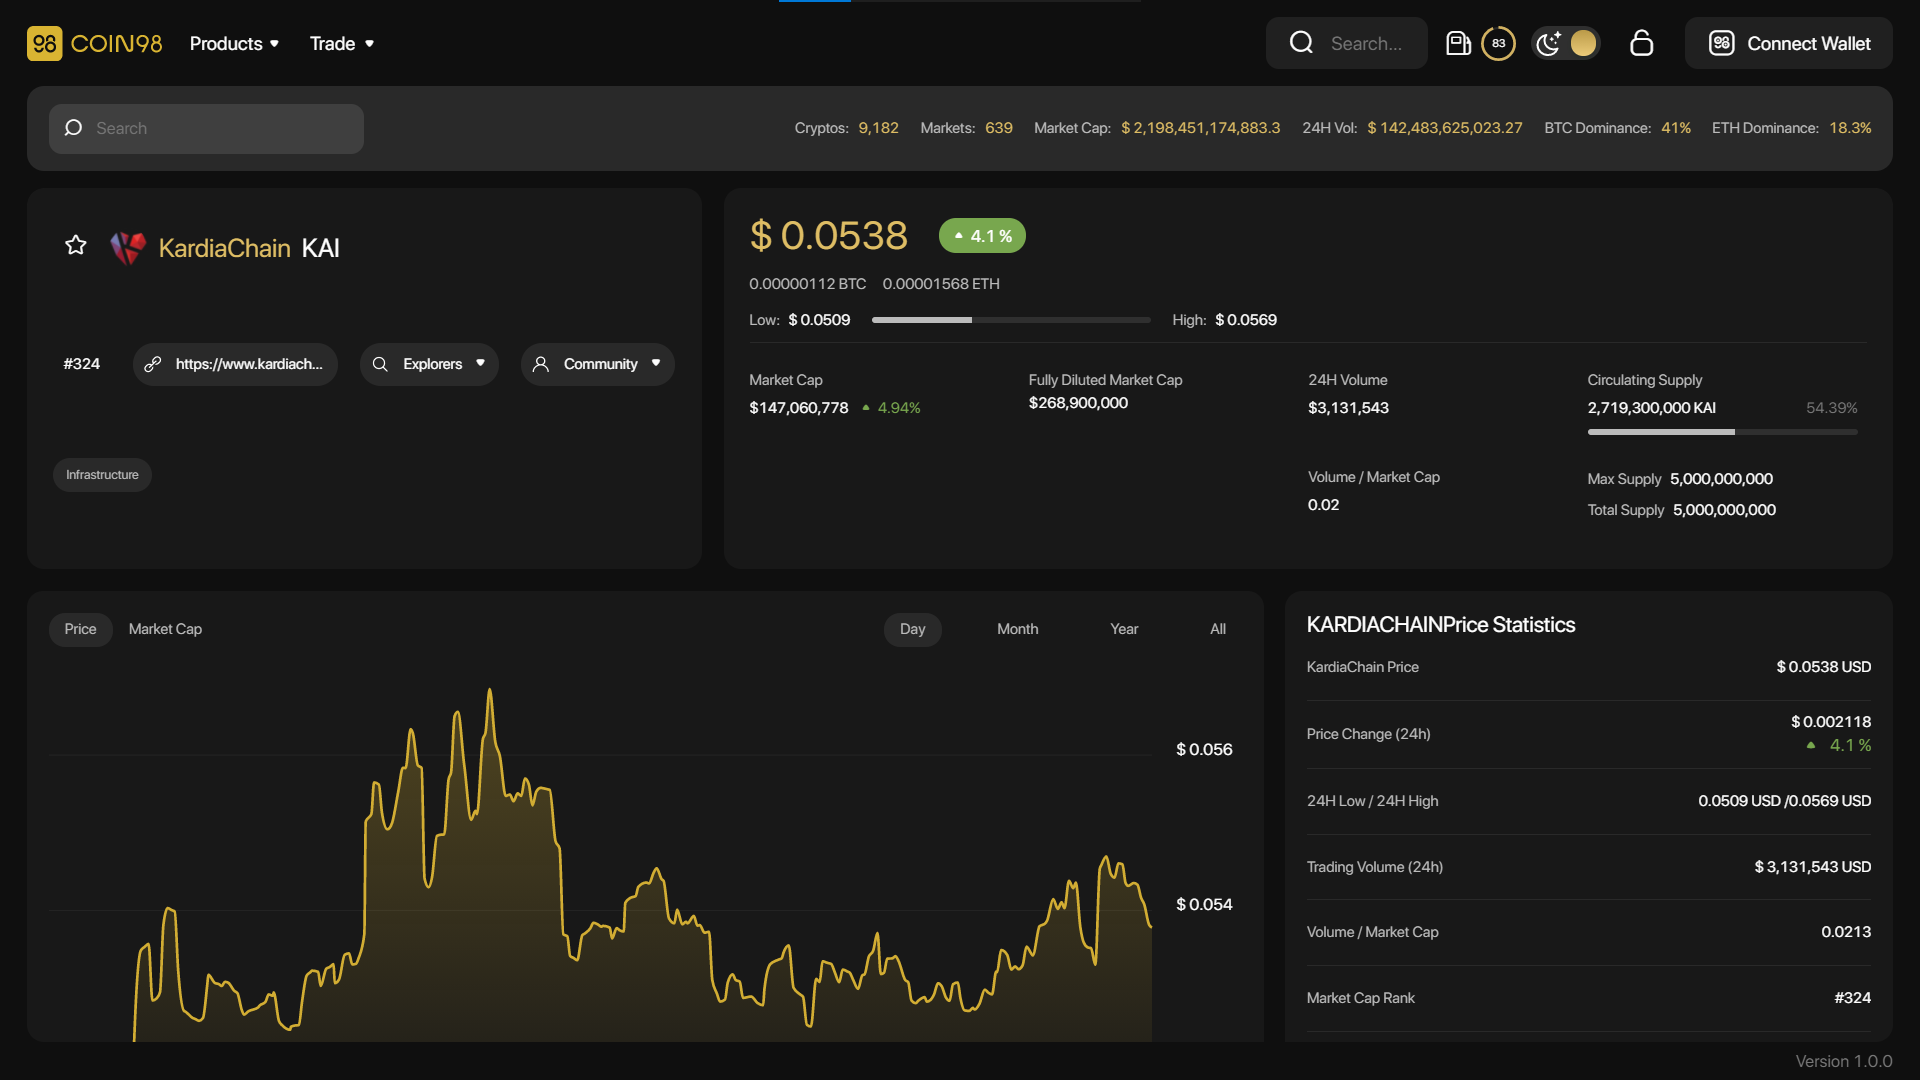The height and width of the screenshot is (1080, 1920).
Task: Click the $ 0.0538 main price
Action: pyautogui.click(x=828, y=236)
